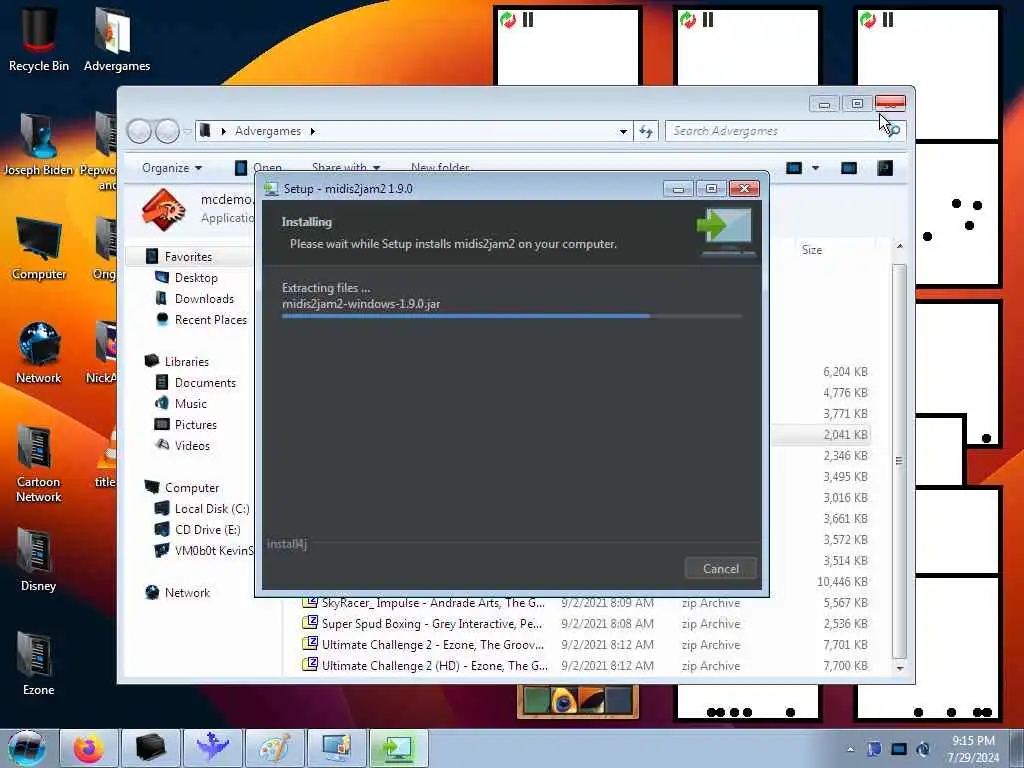Change view icon in Explorer toolbar
Image resolution: width=1024 pixels, height=768 pixels.
[793, 168]
